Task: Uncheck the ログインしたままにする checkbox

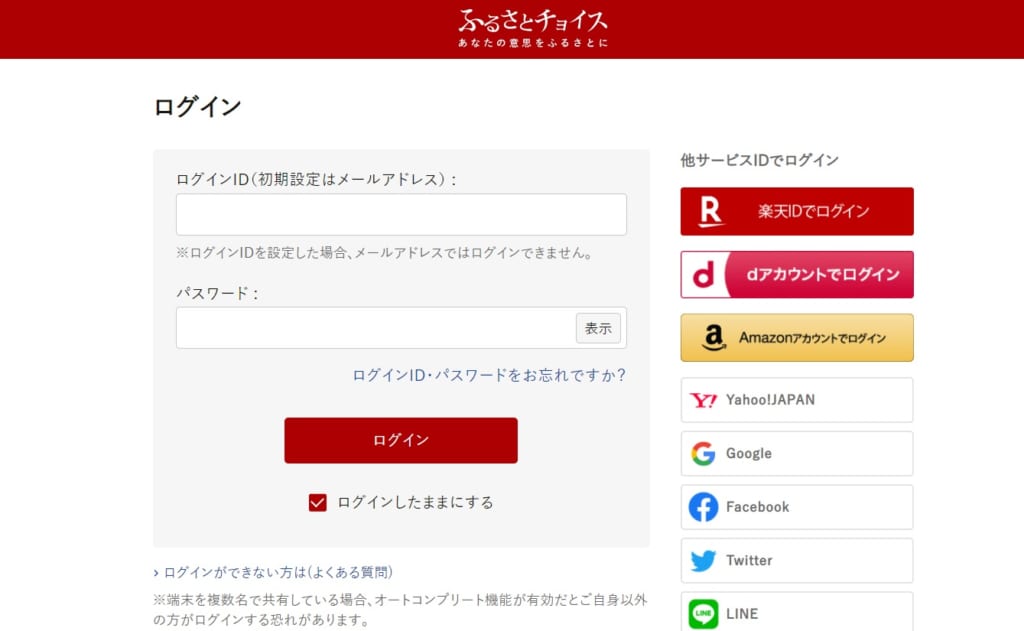Action: [x=317, y=502]
